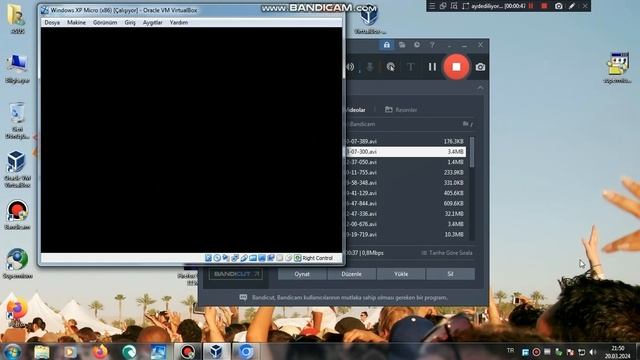
Task: Open the floating recorder bar hamburger menu
Action: pos(432,6)
